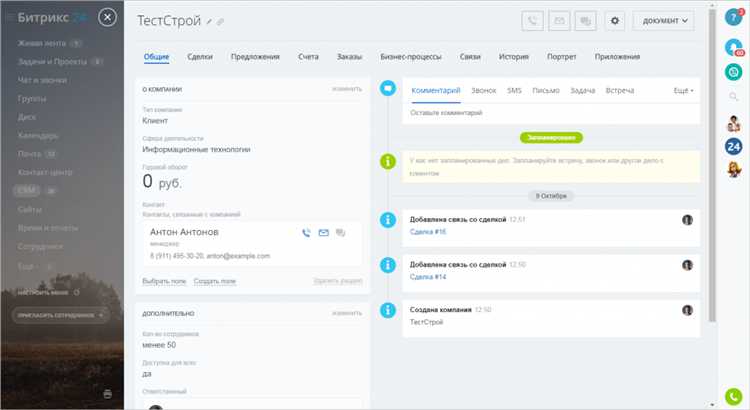Viewport: 750px width, 410px height.
Task: Open chat via header chat bubble icon
Action: (x=586, y=21)
